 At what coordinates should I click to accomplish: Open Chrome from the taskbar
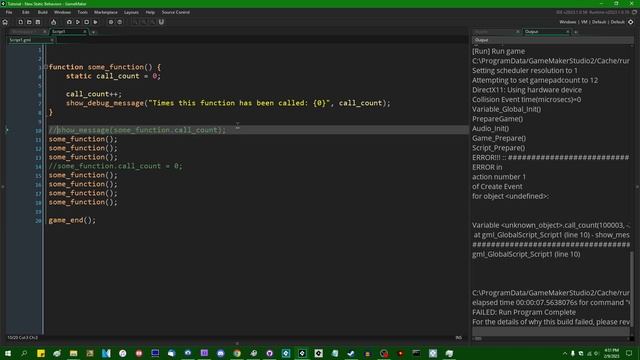(x=237, y=353)
